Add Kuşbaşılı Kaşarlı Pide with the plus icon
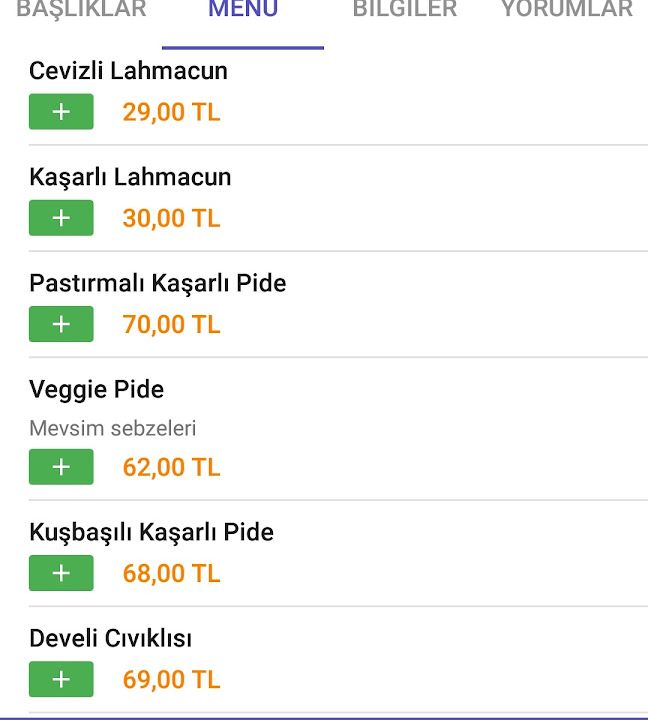648x720 pixels. pos(61,573)
